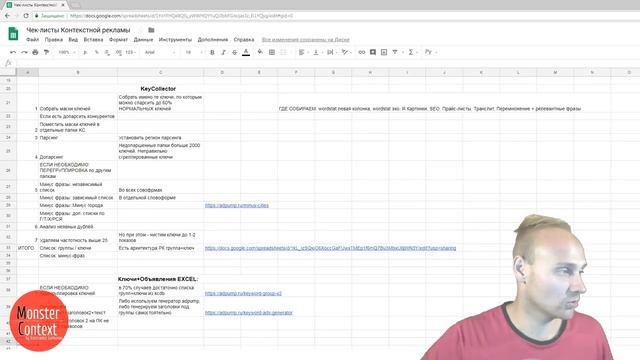This screenshot has height=360, width=640.
Task: Open the Google Sheets home icon
Action: [13, 33]
